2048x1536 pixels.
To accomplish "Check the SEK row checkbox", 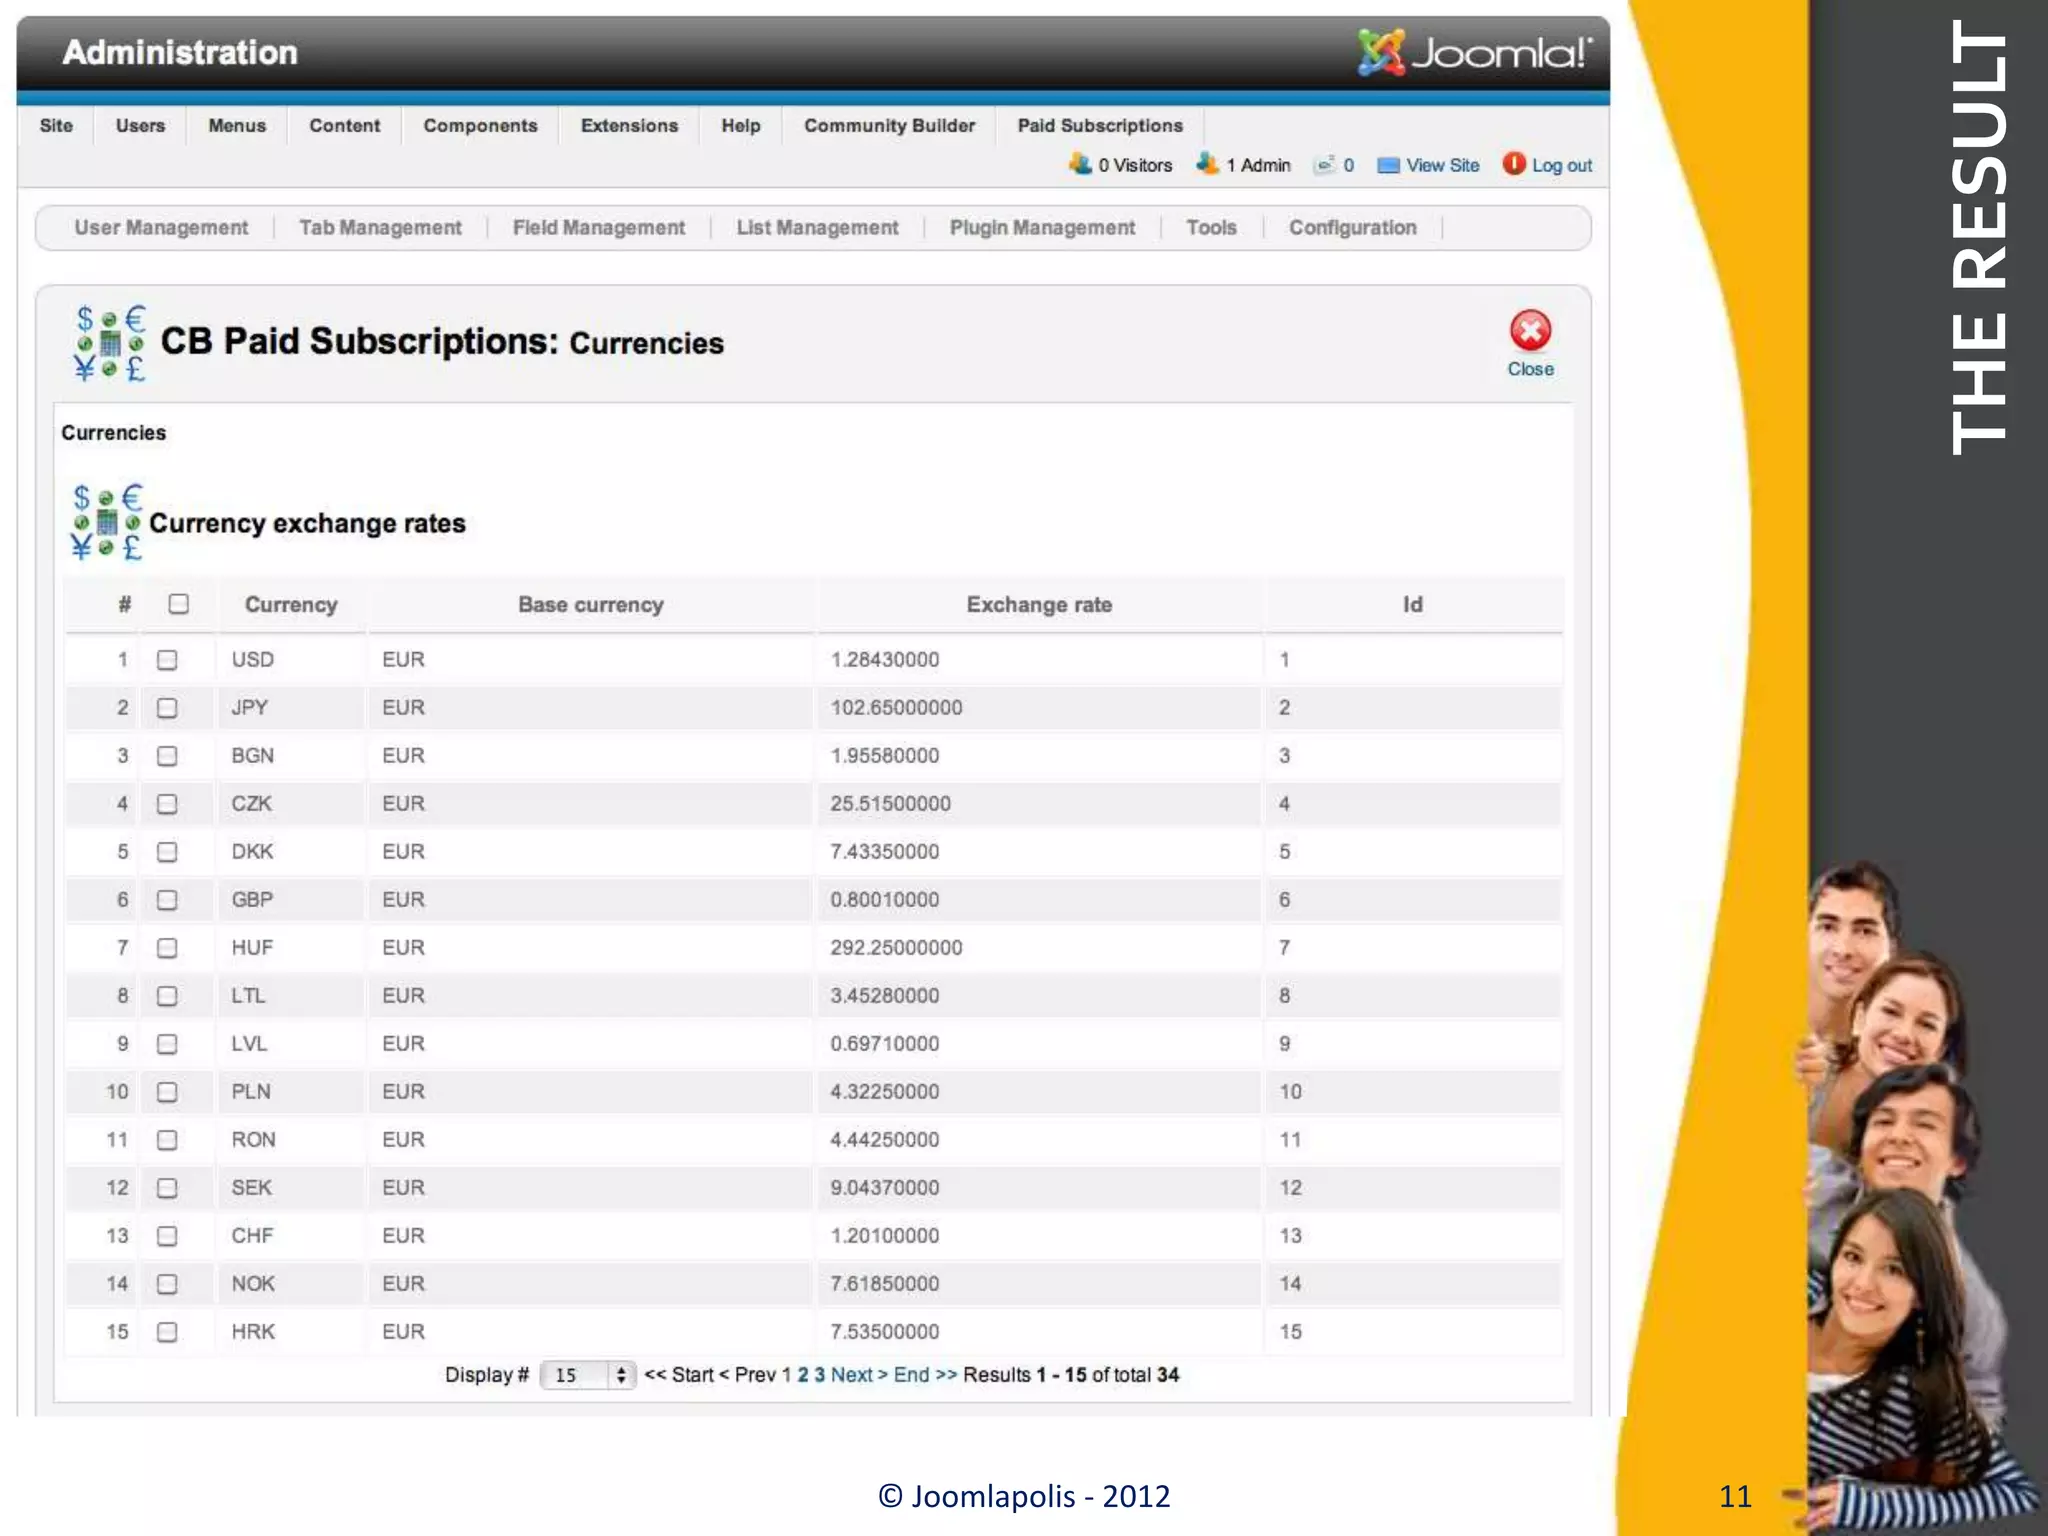I will pyautogui.click(x=167, y=1188).
